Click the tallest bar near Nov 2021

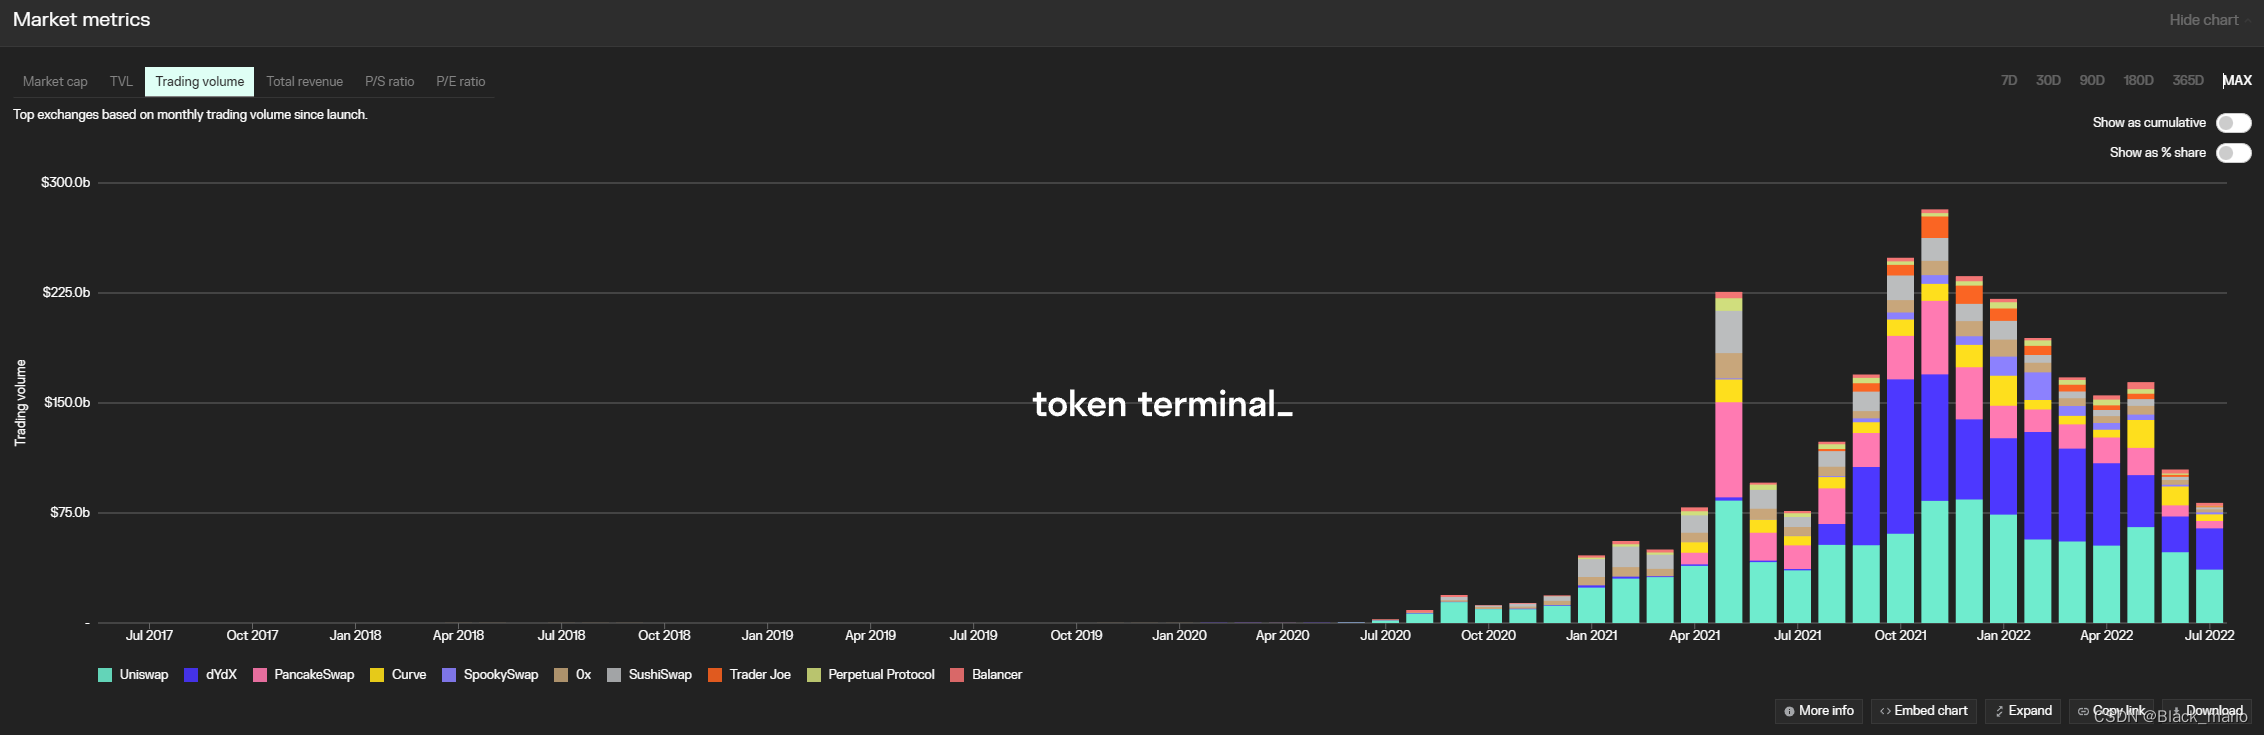pyautogui.click(x=1935, y=416)
